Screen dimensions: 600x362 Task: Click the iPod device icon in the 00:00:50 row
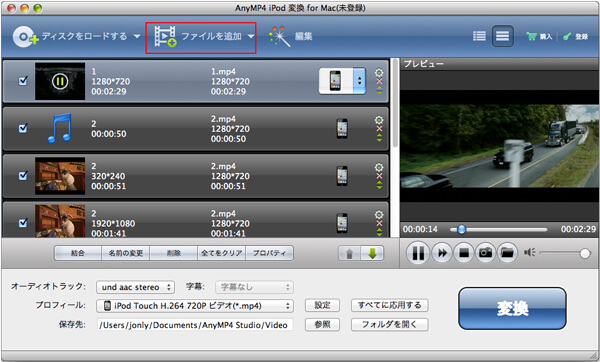[x=342, y=129]
